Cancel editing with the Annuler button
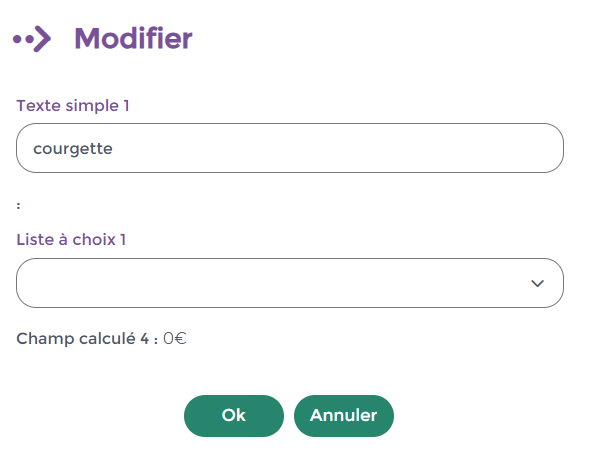 344,416
